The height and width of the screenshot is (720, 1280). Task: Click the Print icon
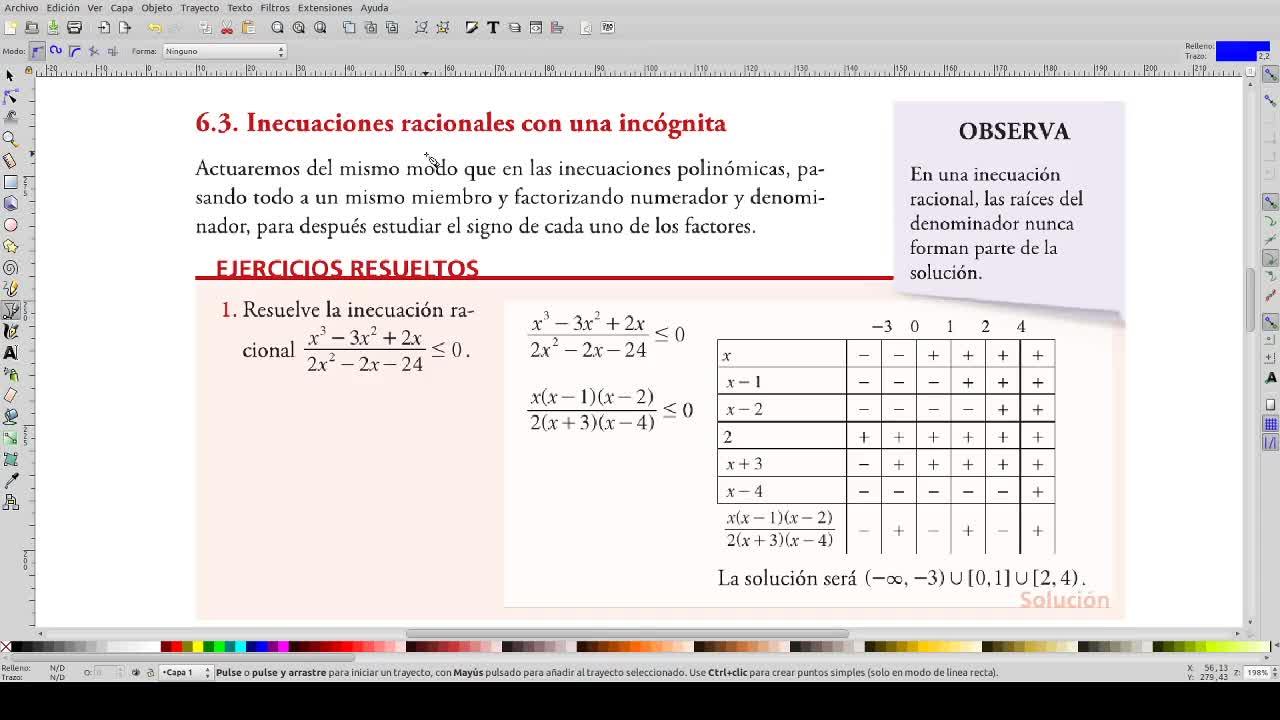tap(74, 28)
